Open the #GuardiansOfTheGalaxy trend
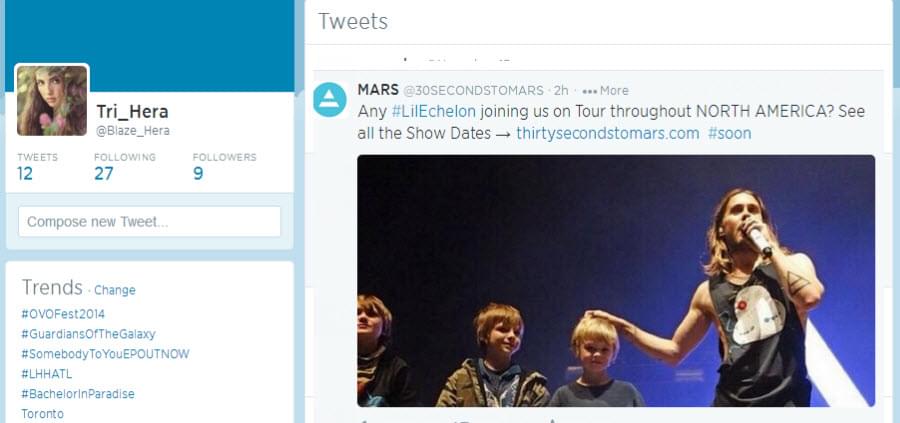This screenshot has height=423, width=900. [88, 334]
